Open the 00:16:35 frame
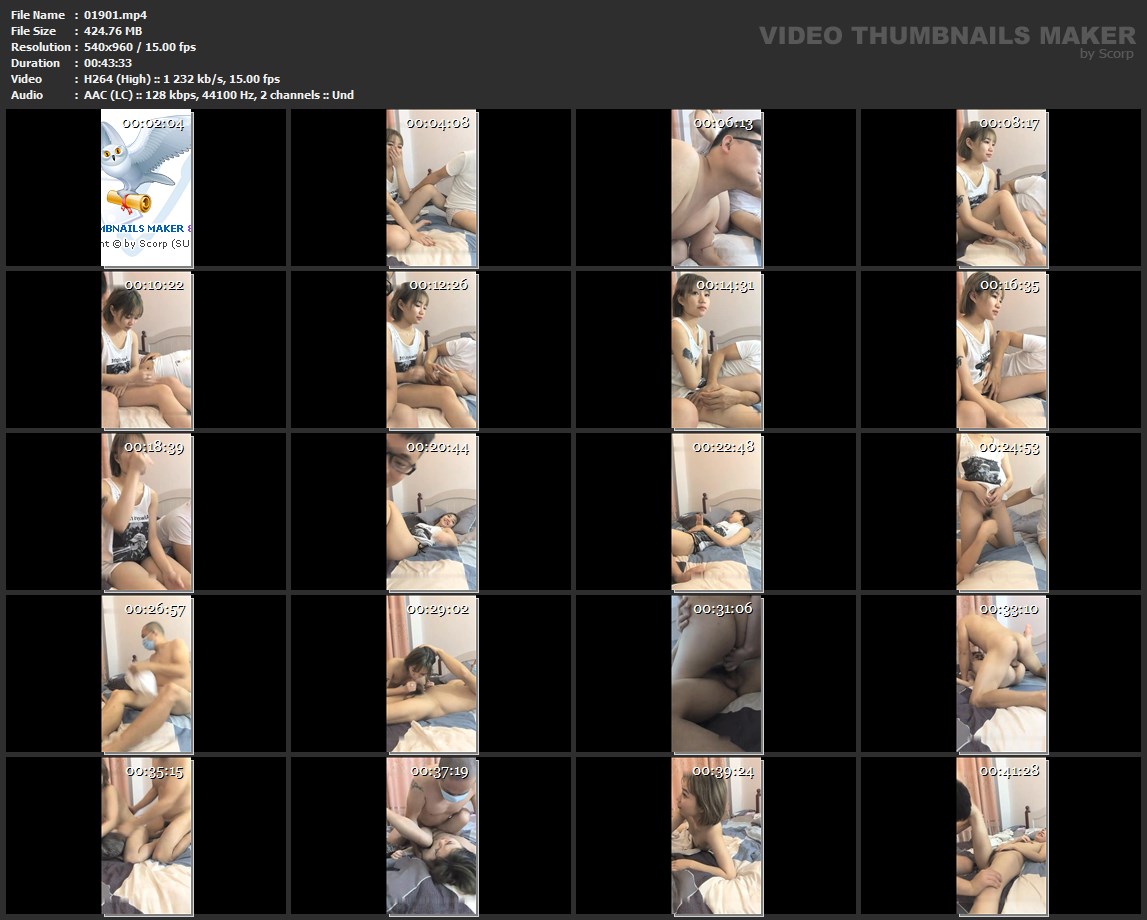Screen dimensions: 1147x920 click(x=1001, y=350)
